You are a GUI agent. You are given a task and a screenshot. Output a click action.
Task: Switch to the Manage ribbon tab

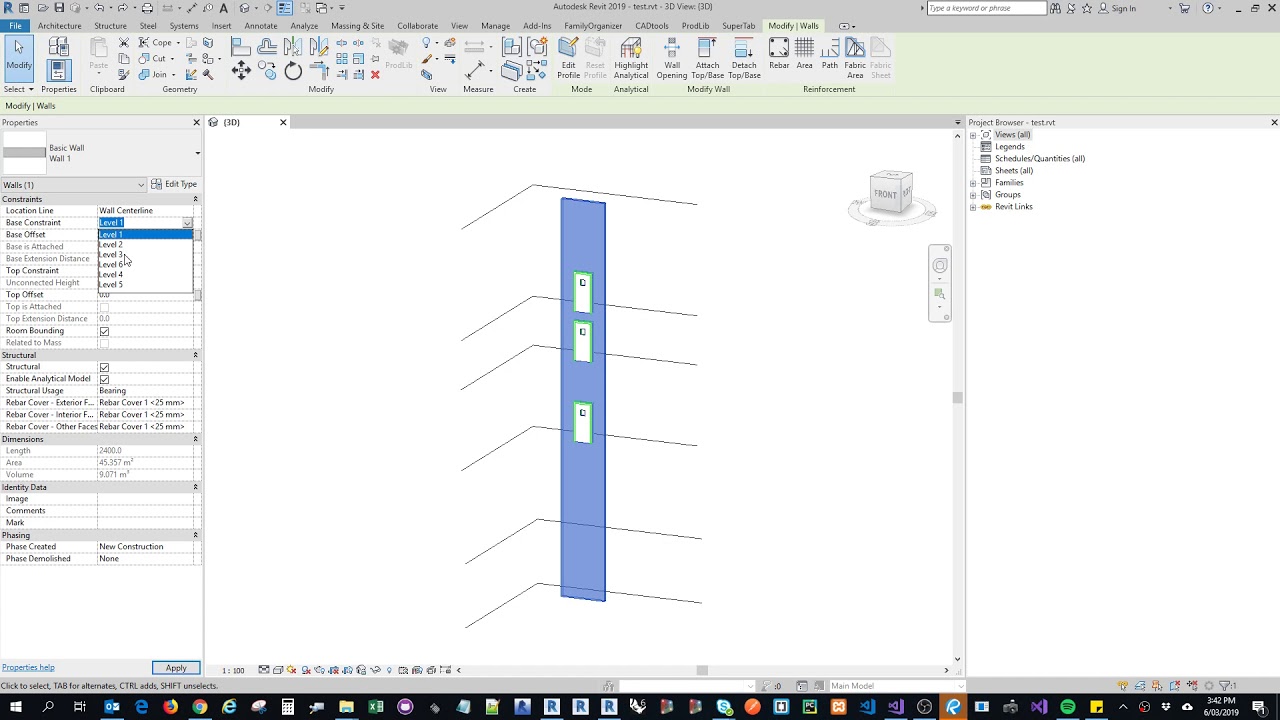[495, 26]
